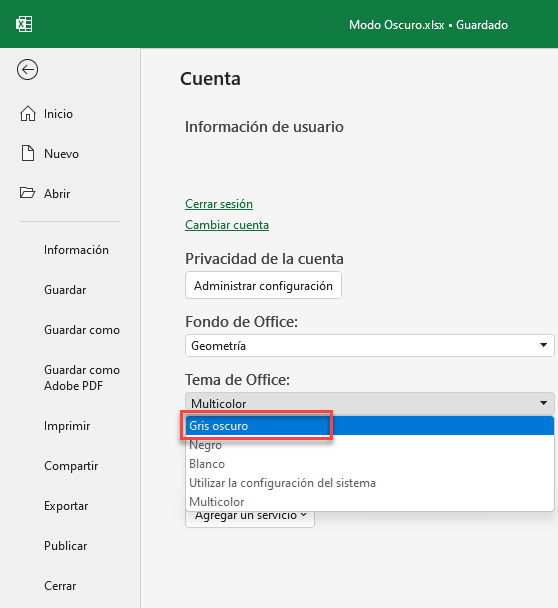Viewport: 558px width, 608px height.
Task: Select Guardar como Adobe PDF
Action: point(82,378)
